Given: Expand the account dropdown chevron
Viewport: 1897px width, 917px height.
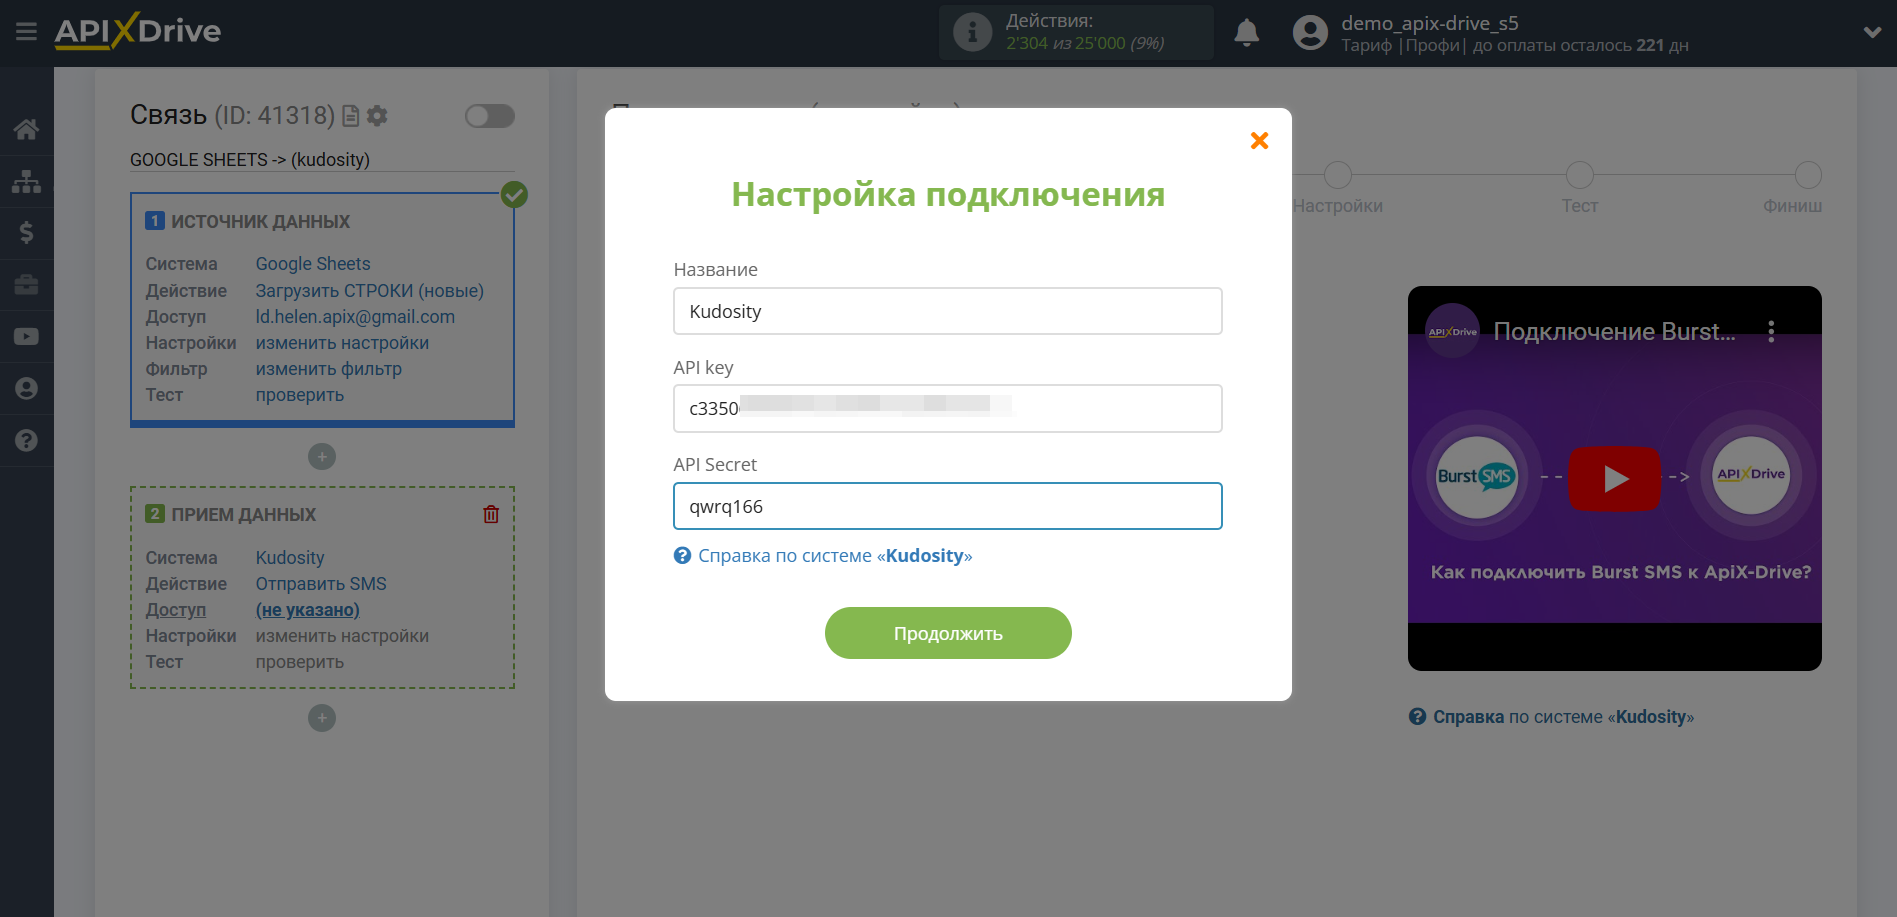Looking at the screenshot, I should (1872, 32).
